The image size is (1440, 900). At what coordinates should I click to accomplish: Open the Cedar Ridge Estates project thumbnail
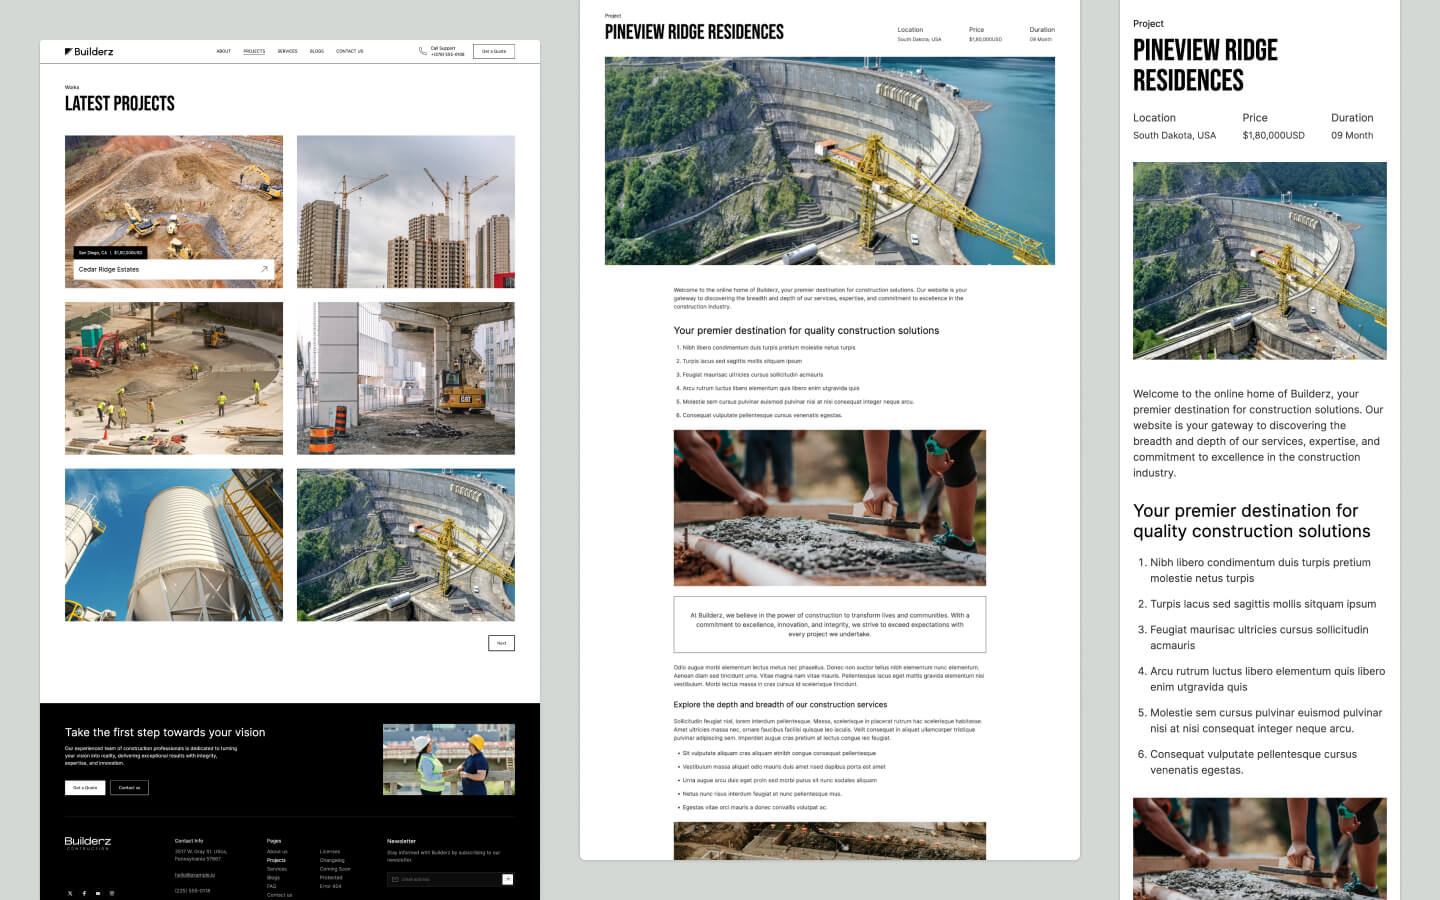pyautogui.click(x=174, y=200)
